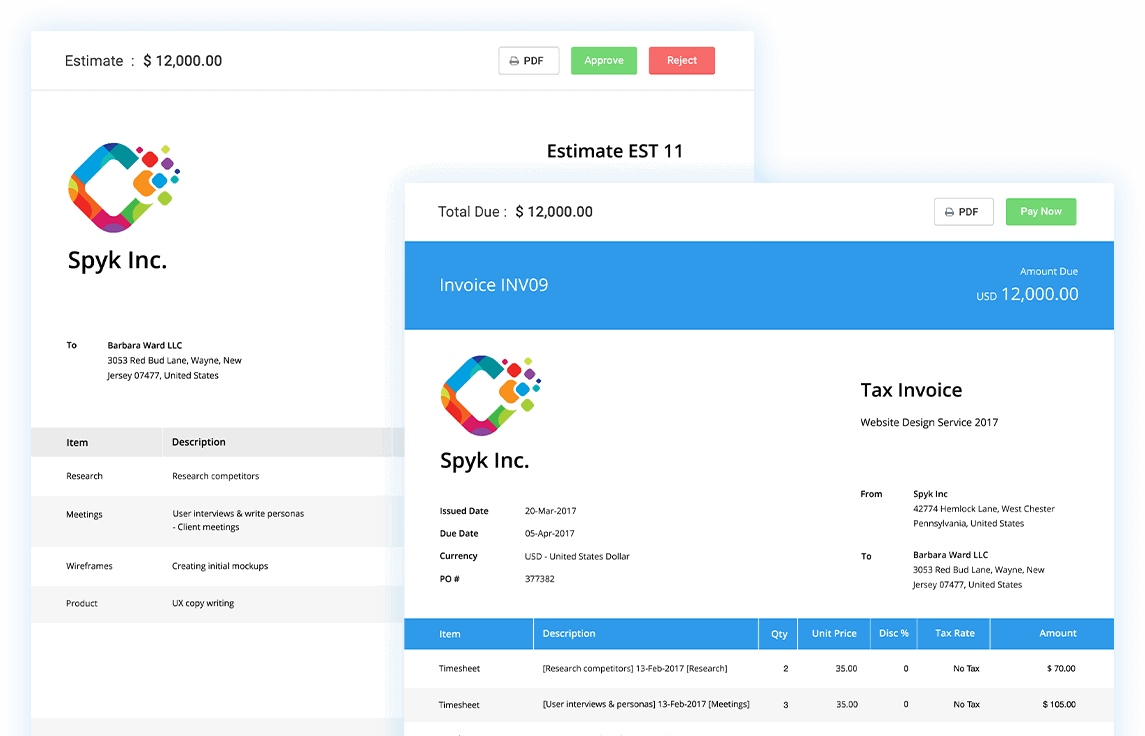Click the Unit Price column header
The image size is (1145, 736).
tap(834, 634)
